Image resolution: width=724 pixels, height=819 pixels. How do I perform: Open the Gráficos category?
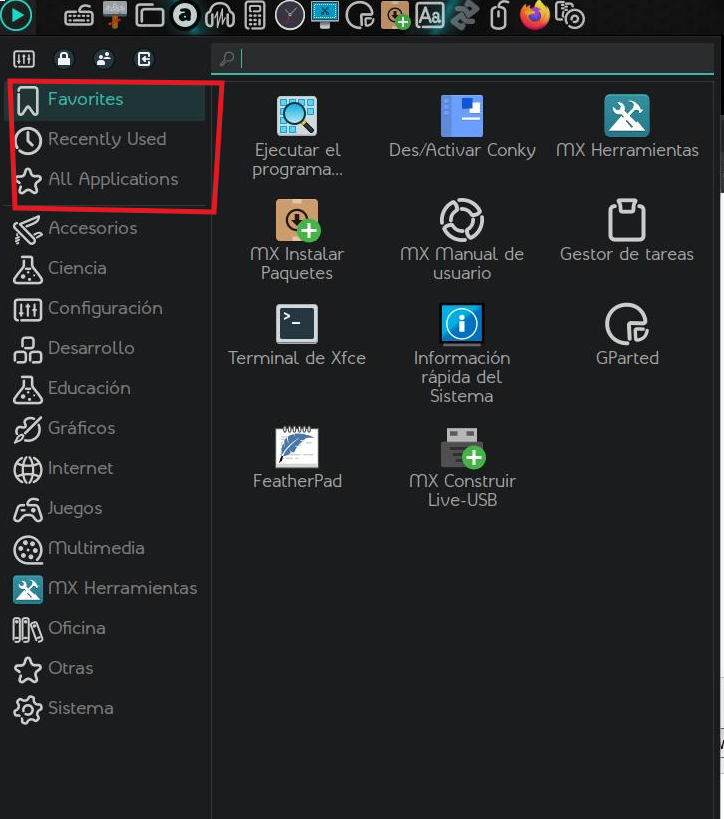coord(105,428)
